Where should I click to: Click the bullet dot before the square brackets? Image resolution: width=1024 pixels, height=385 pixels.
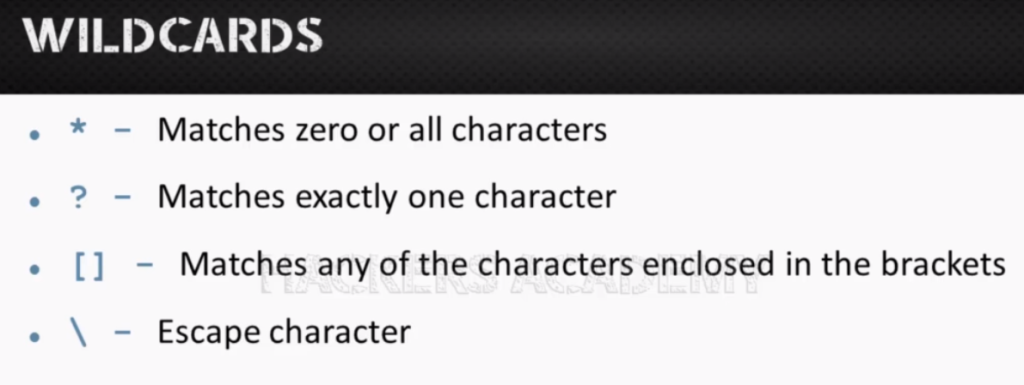point(35,269)
